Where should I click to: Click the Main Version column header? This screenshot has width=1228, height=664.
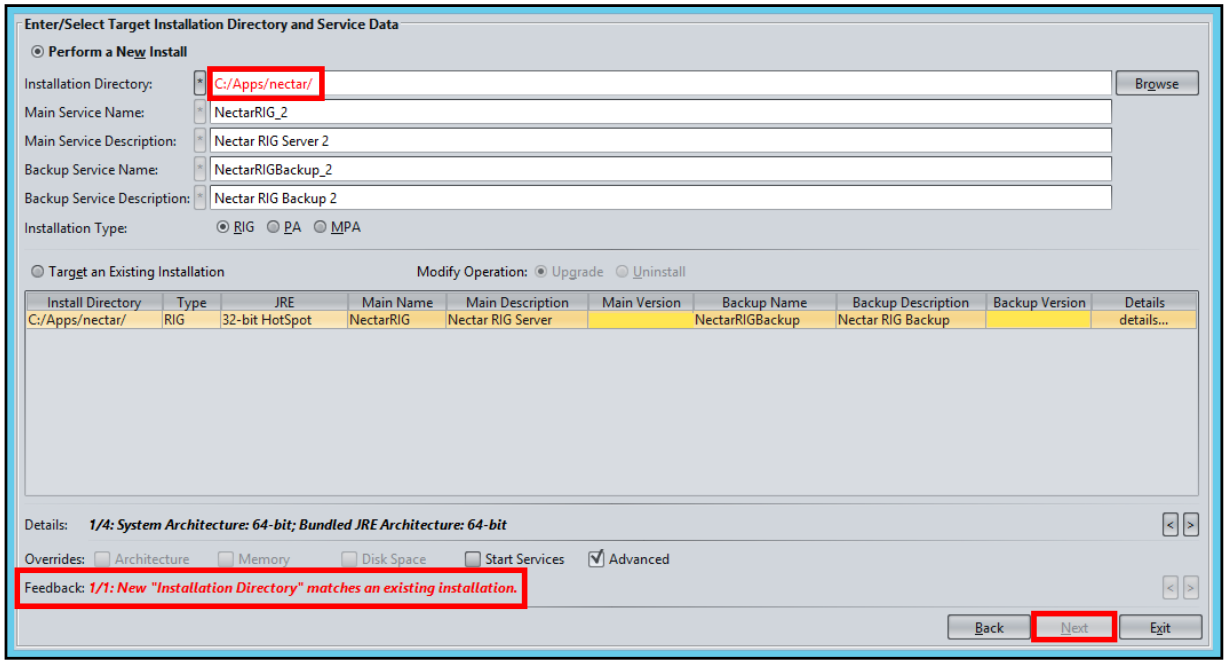pos(641,302)
